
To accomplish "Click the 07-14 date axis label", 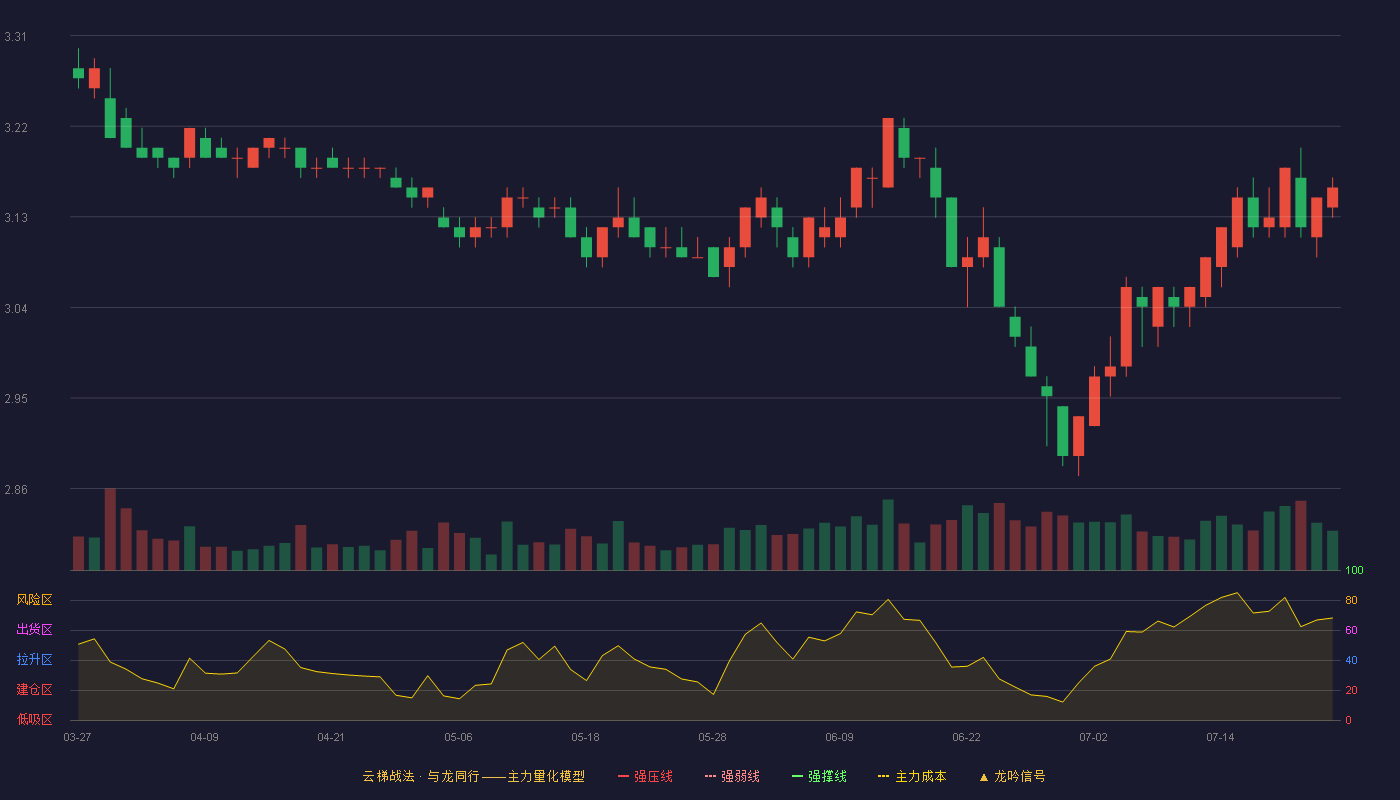I will (1220, 737).
